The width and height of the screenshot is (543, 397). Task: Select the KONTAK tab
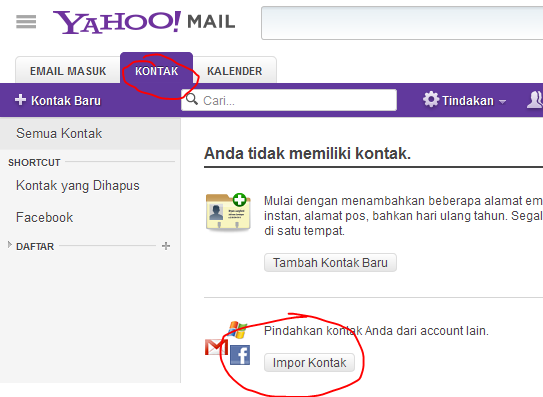pos(157,68)
